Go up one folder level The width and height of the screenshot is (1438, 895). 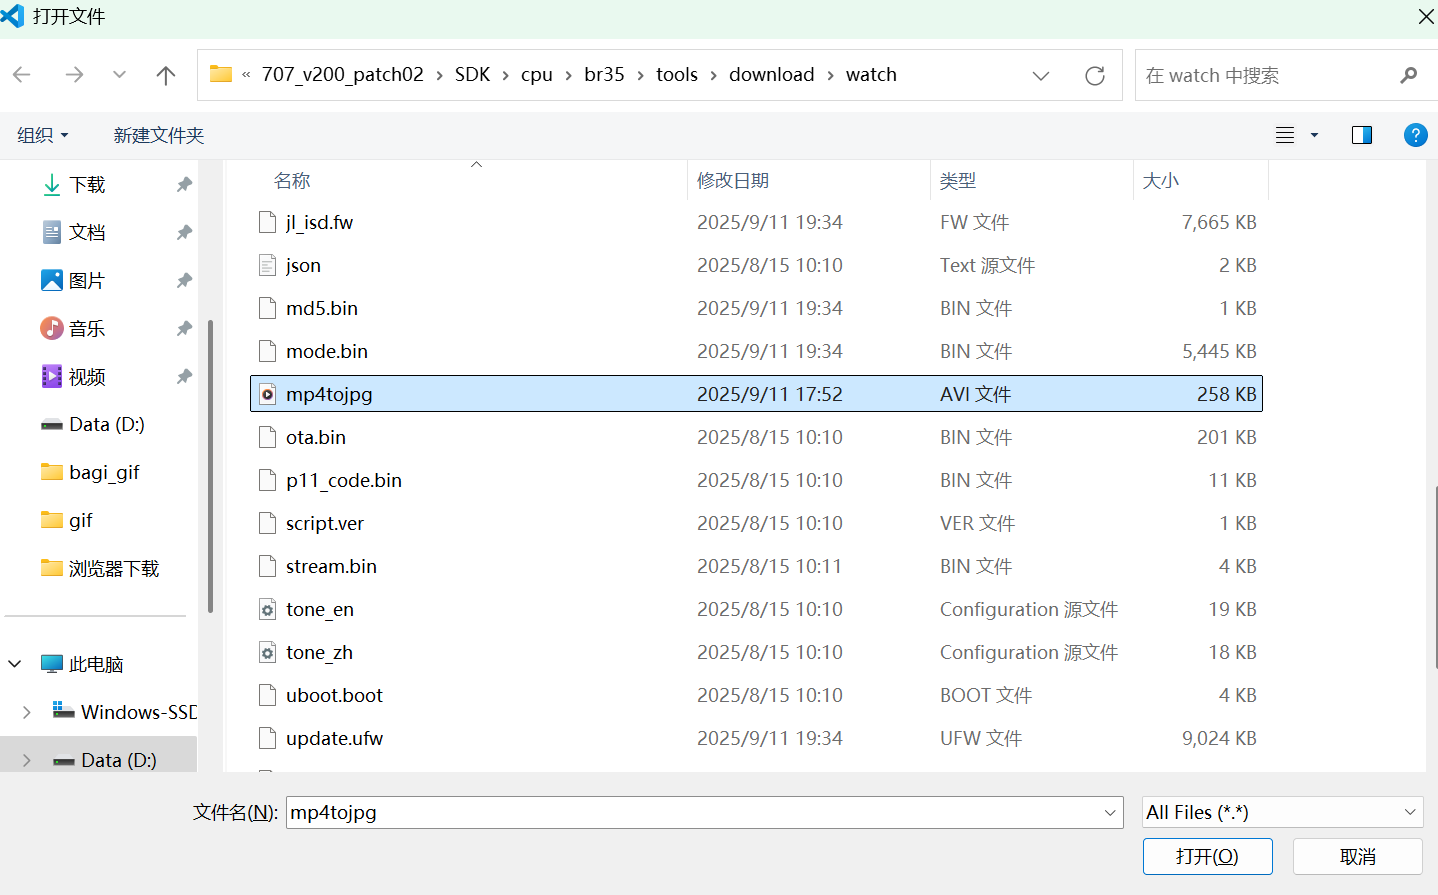pos(166,75)
